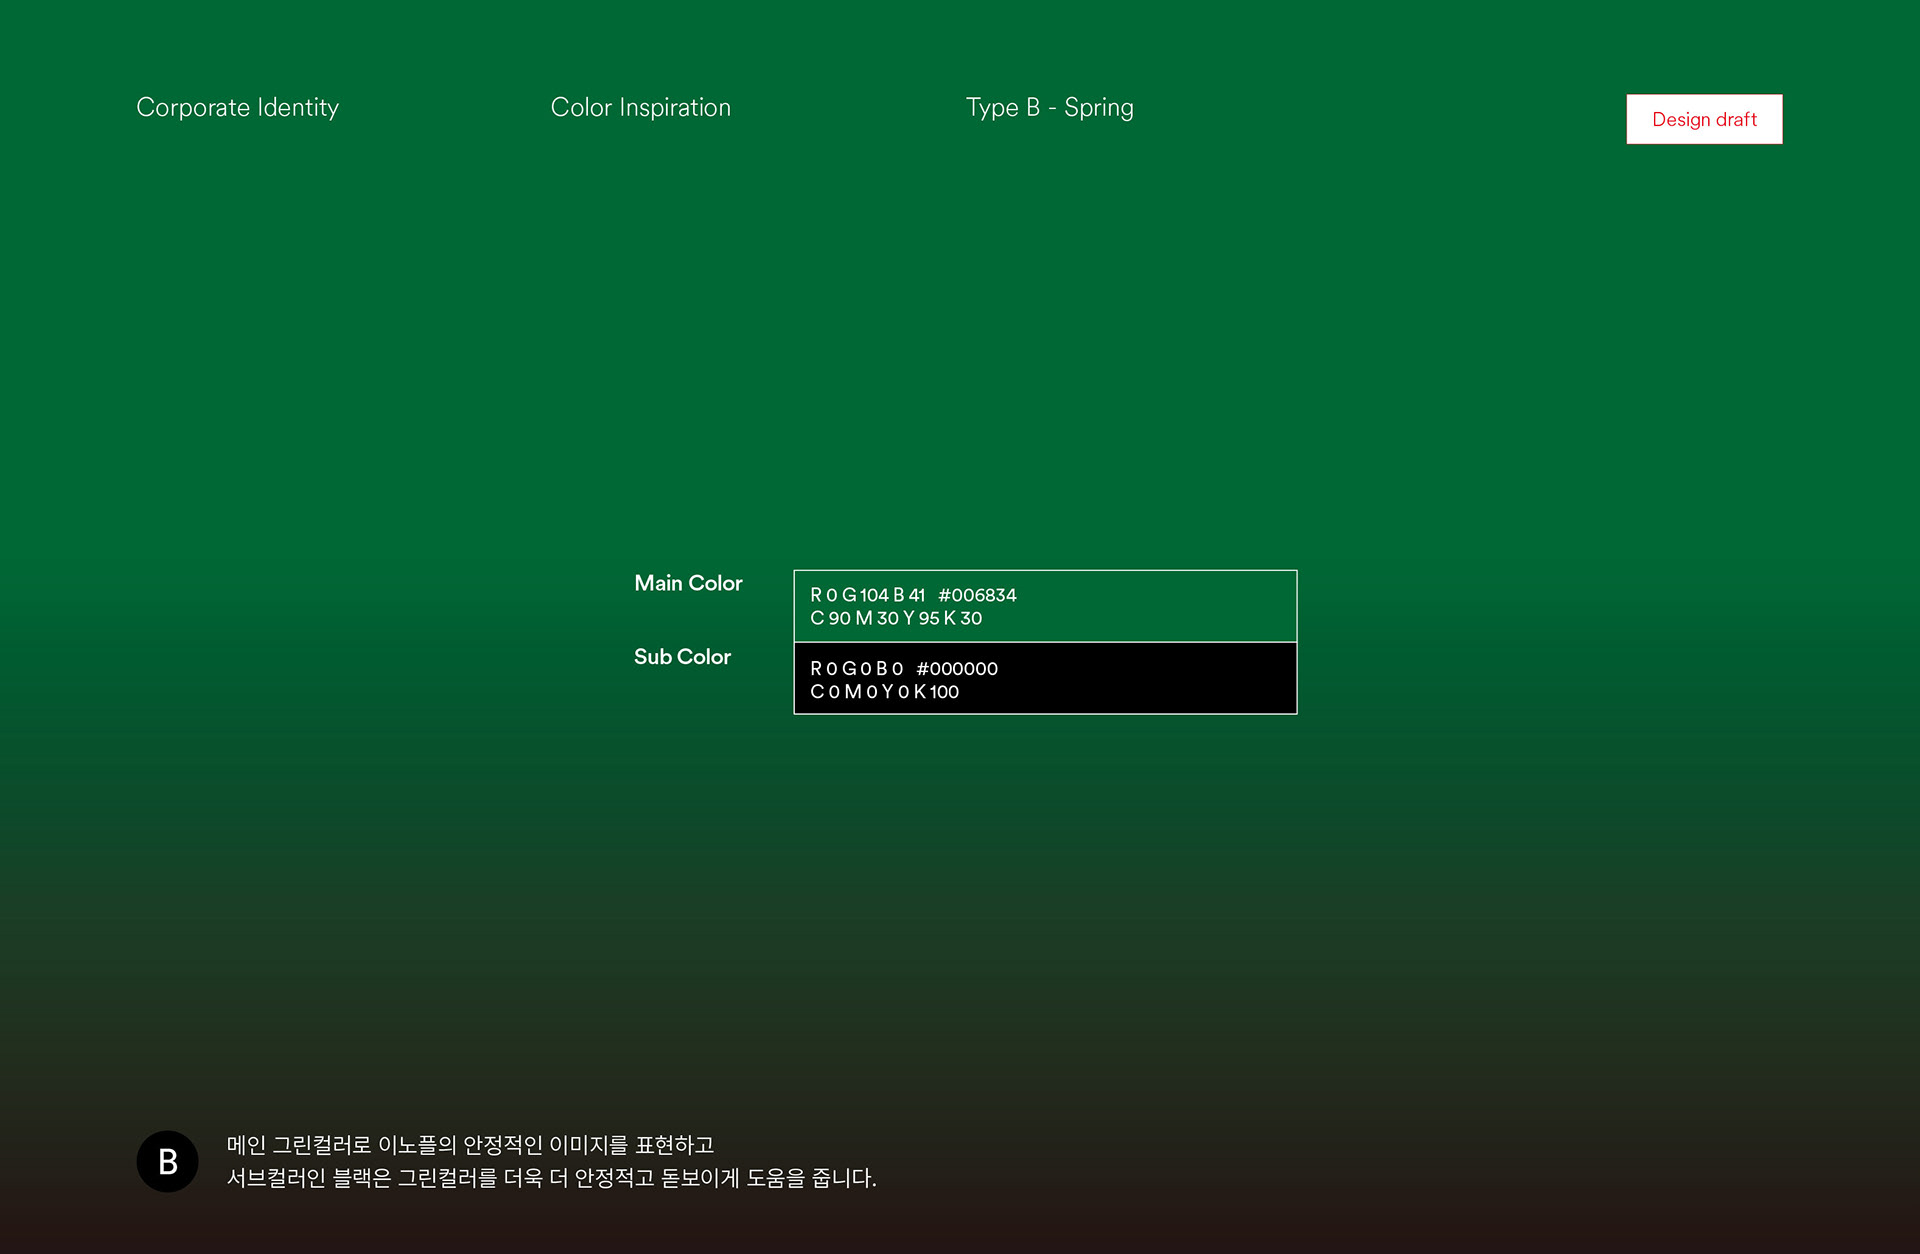Screen dimensions: 1920x1254
Task: Click the C 0 M 0 Y 0 K 100 line
Action: pyautogui.click(x=884, y=692)
